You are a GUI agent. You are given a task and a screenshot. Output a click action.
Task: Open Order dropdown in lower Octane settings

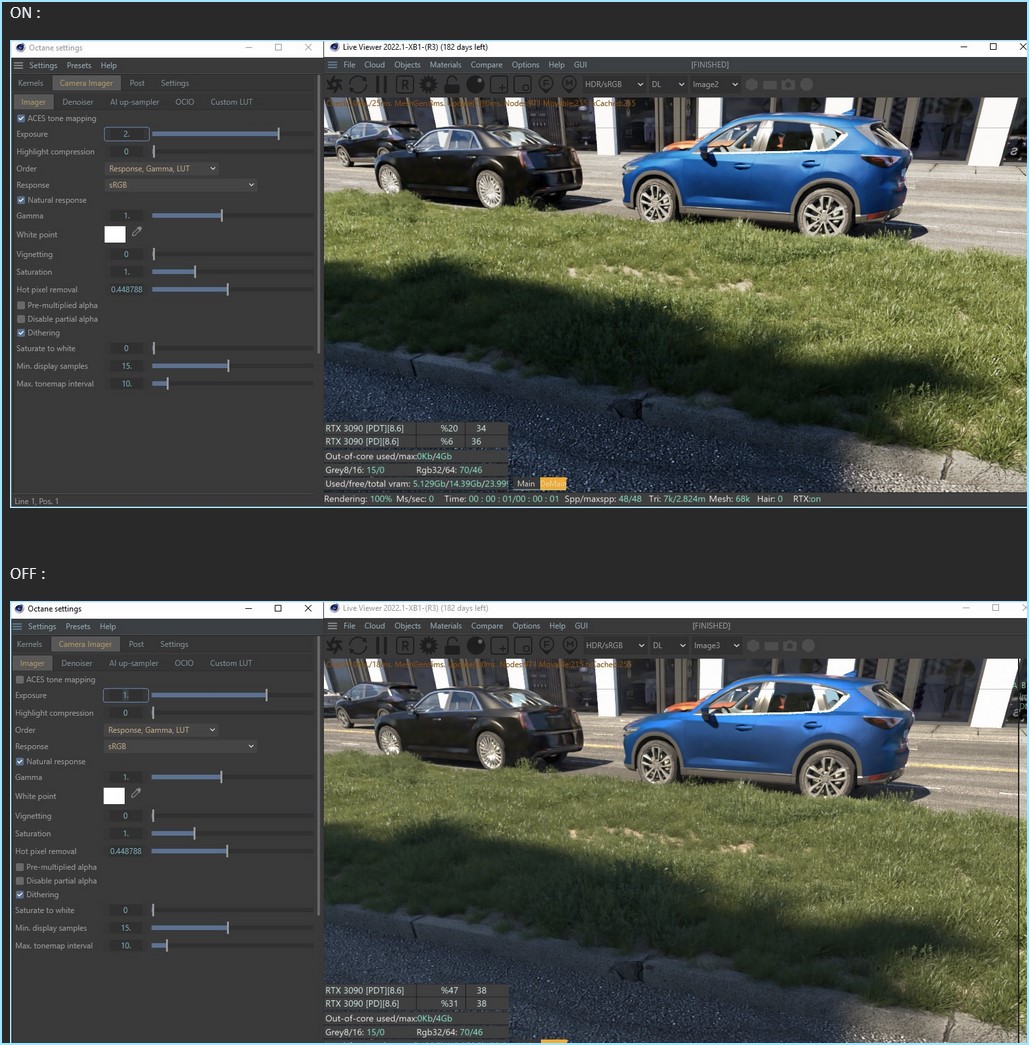tap(161, 730)
